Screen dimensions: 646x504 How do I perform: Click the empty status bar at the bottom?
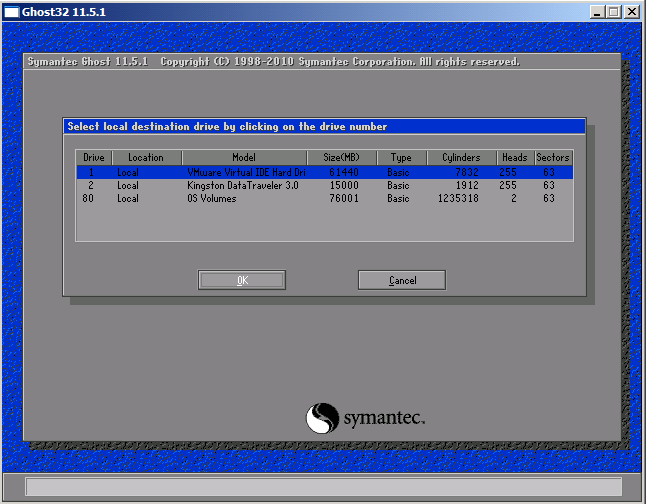click(322, 486)
